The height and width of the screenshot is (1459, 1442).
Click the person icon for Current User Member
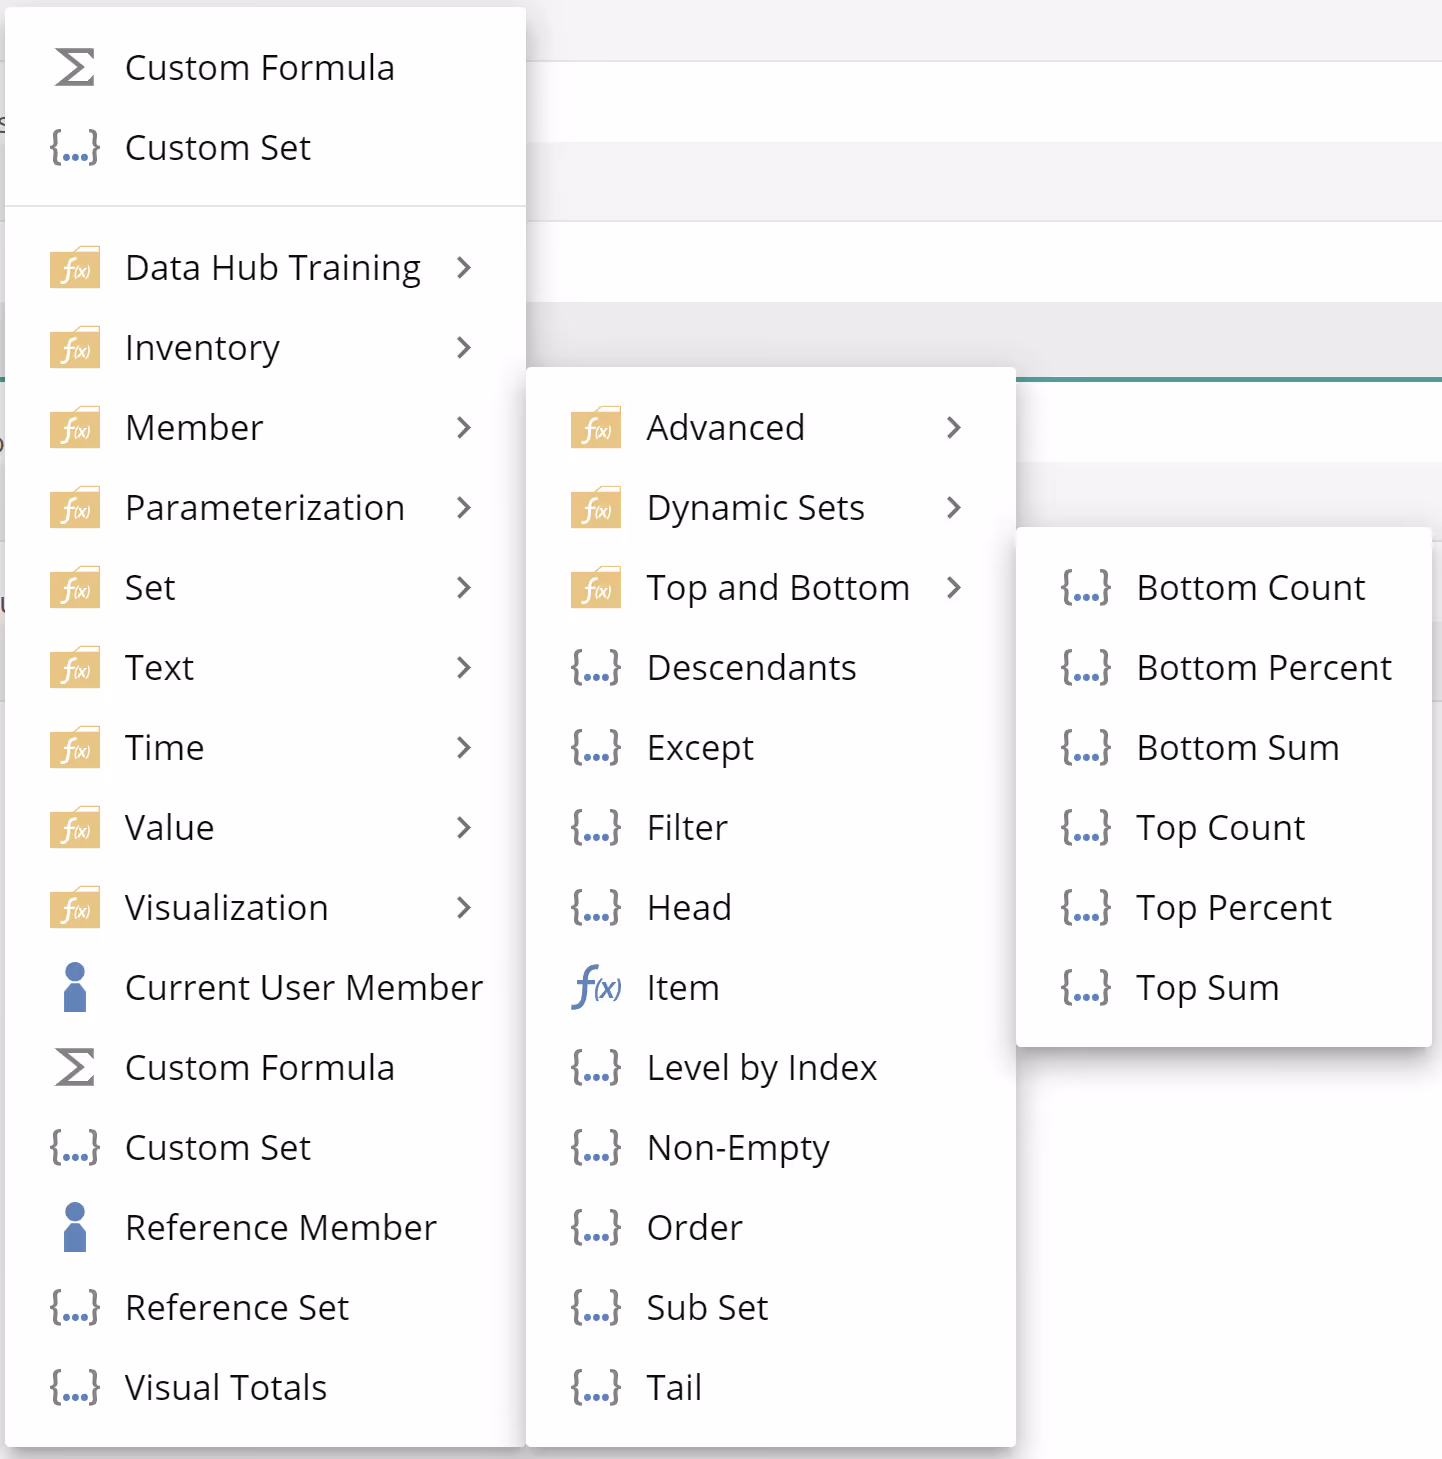(x=75, y=988)
